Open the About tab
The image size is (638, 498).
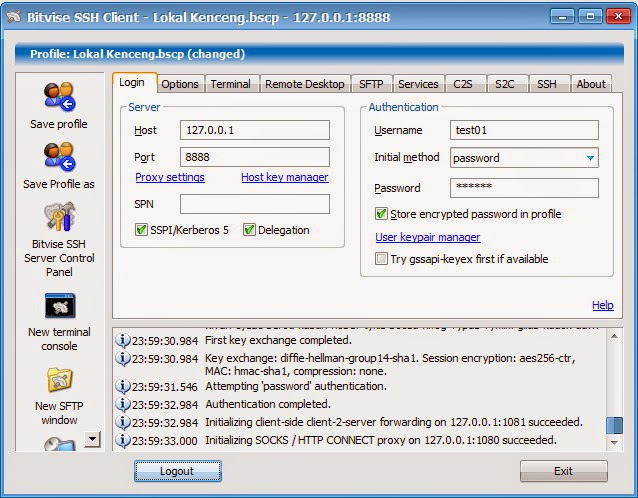[591, 84]
